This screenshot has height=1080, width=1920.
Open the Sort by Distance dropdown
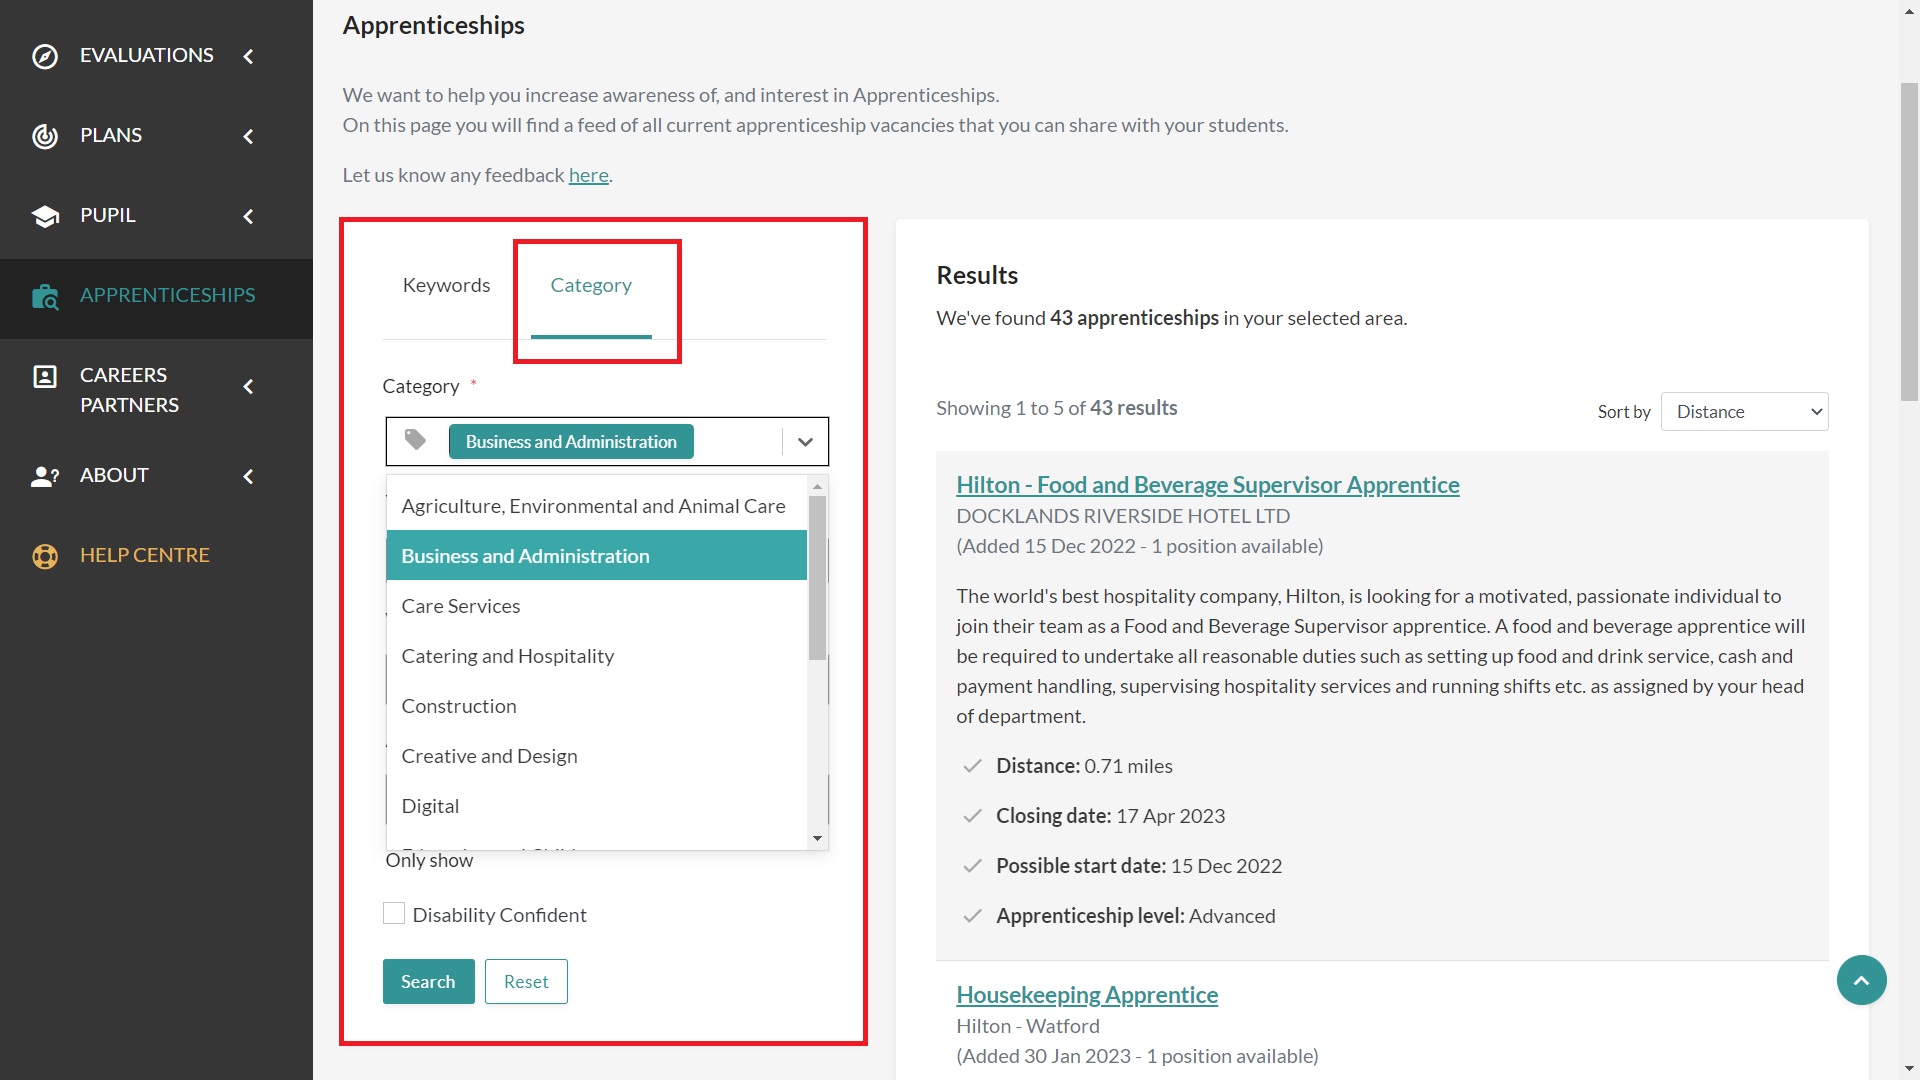click(1744, 411)
